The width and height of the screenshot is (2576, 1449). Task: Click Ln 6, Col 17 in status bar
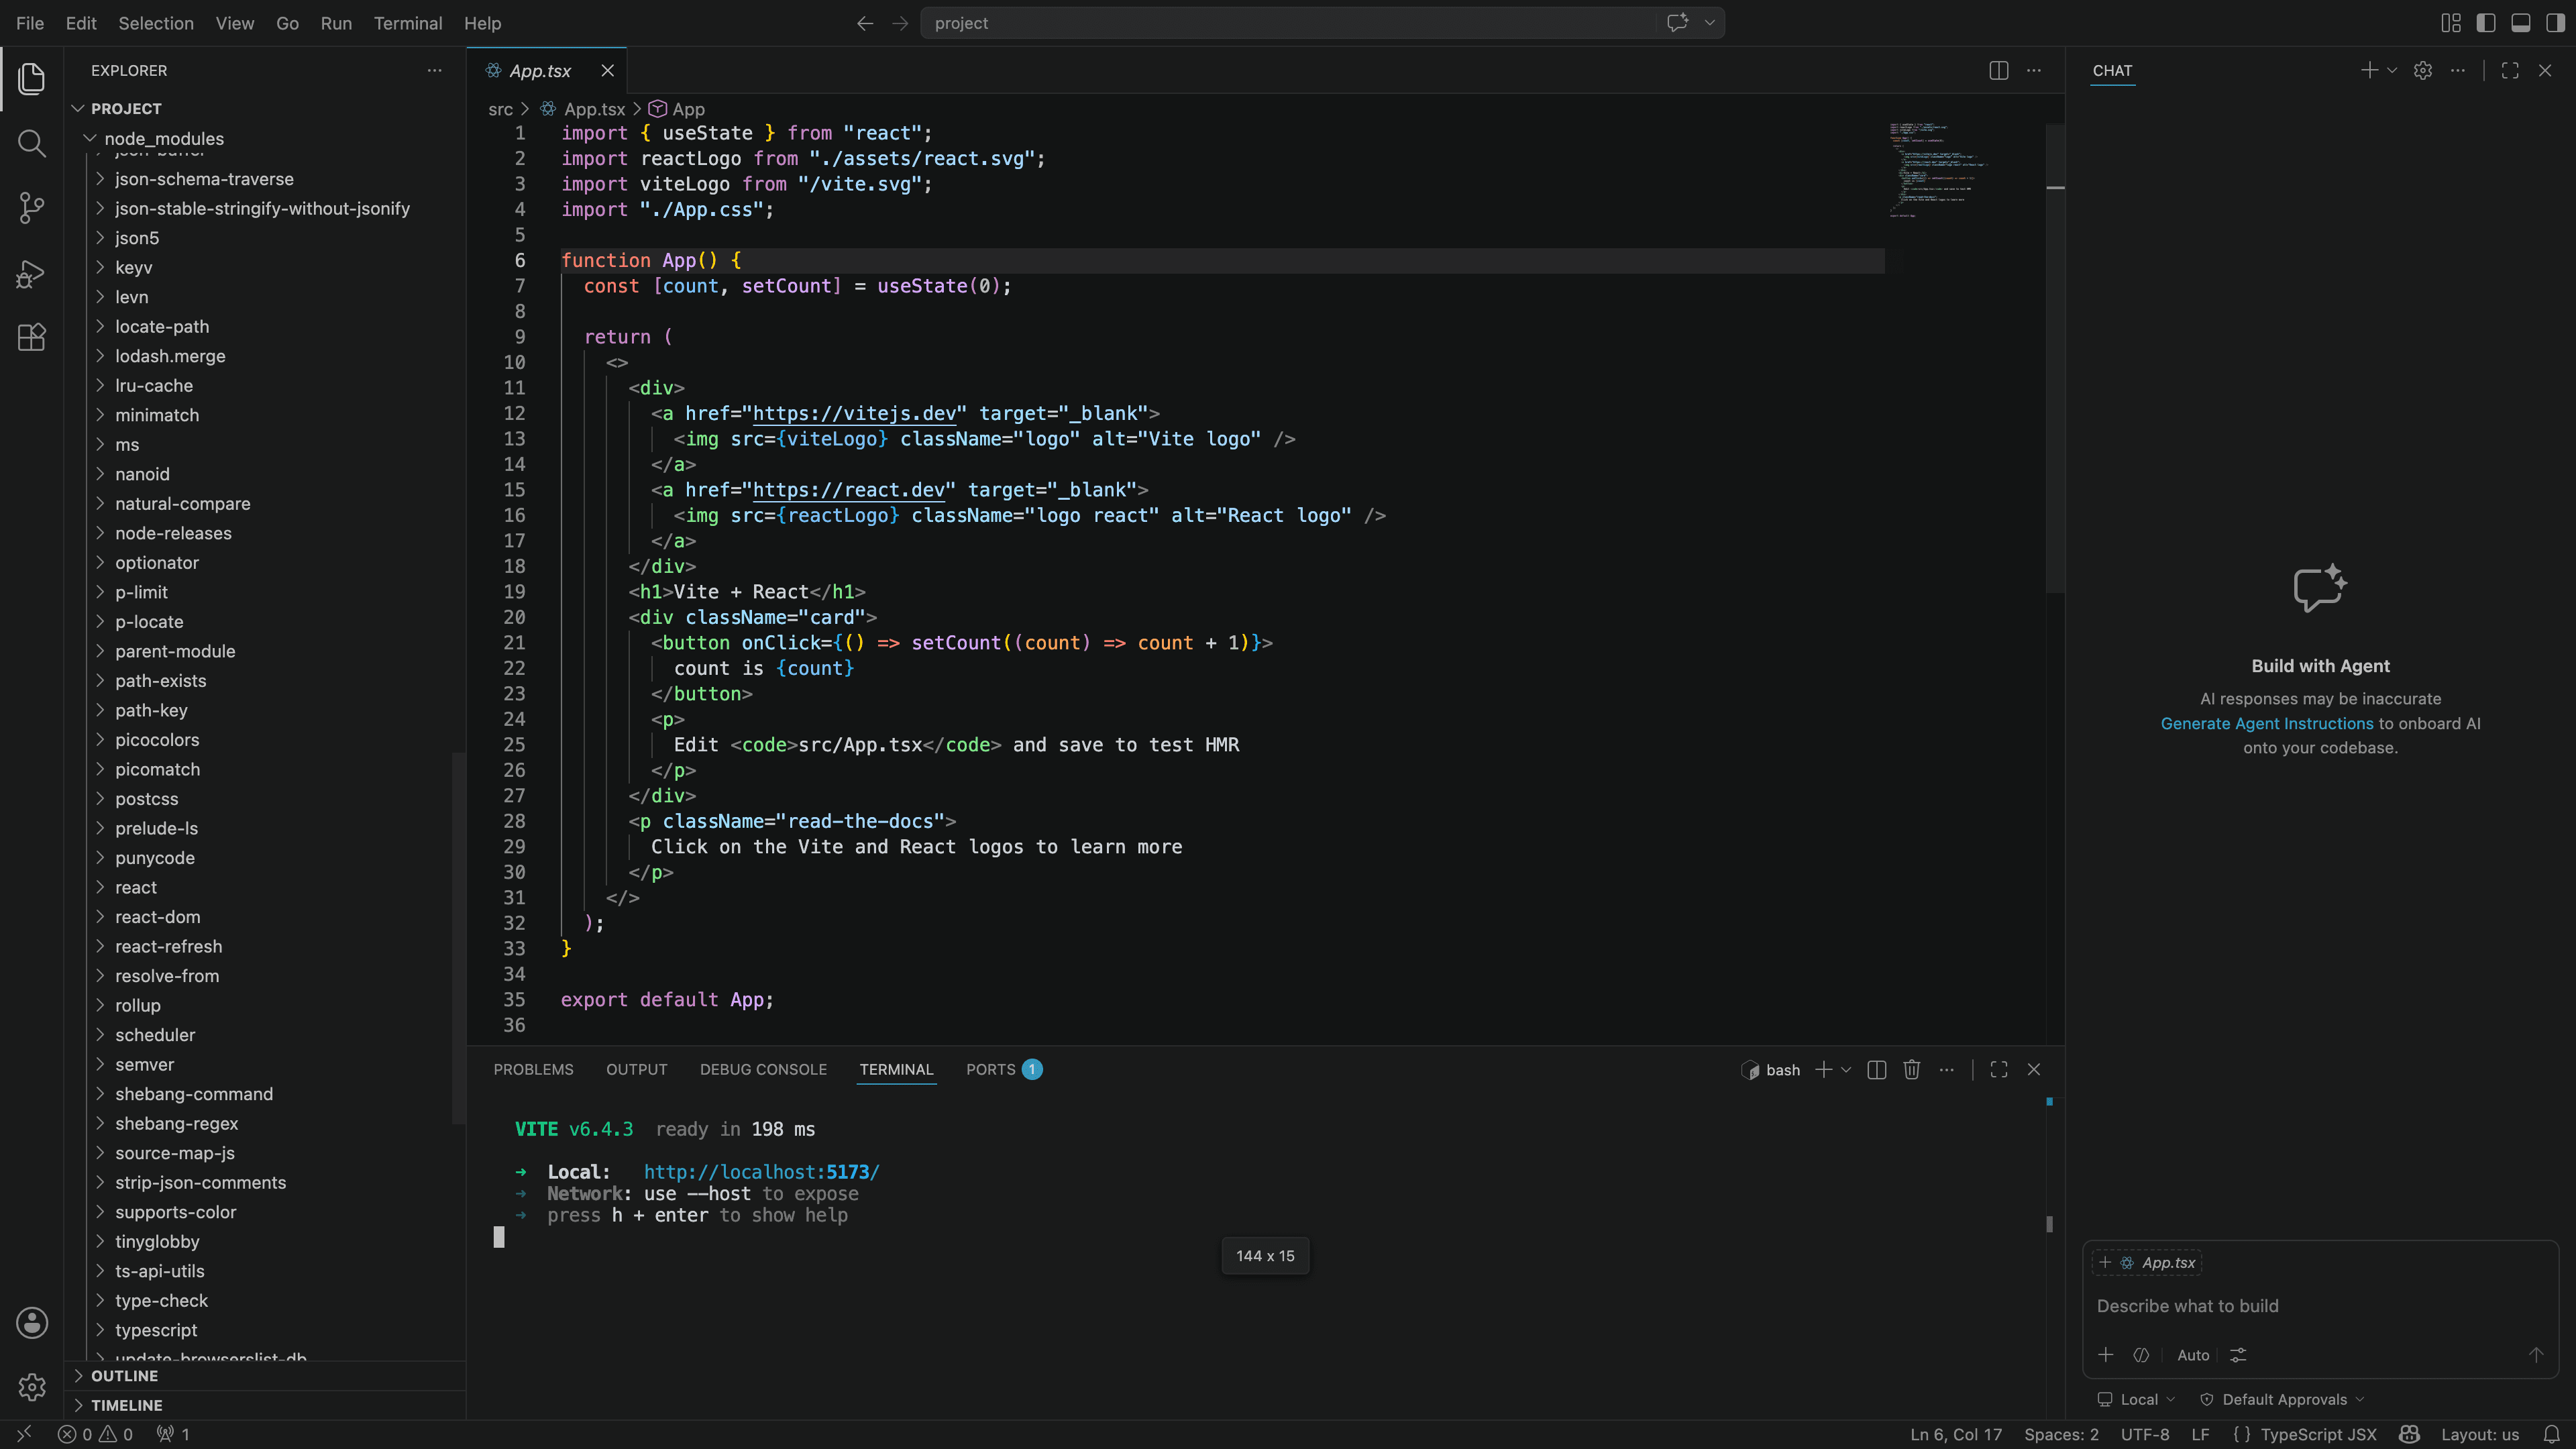[1956, 1434]
